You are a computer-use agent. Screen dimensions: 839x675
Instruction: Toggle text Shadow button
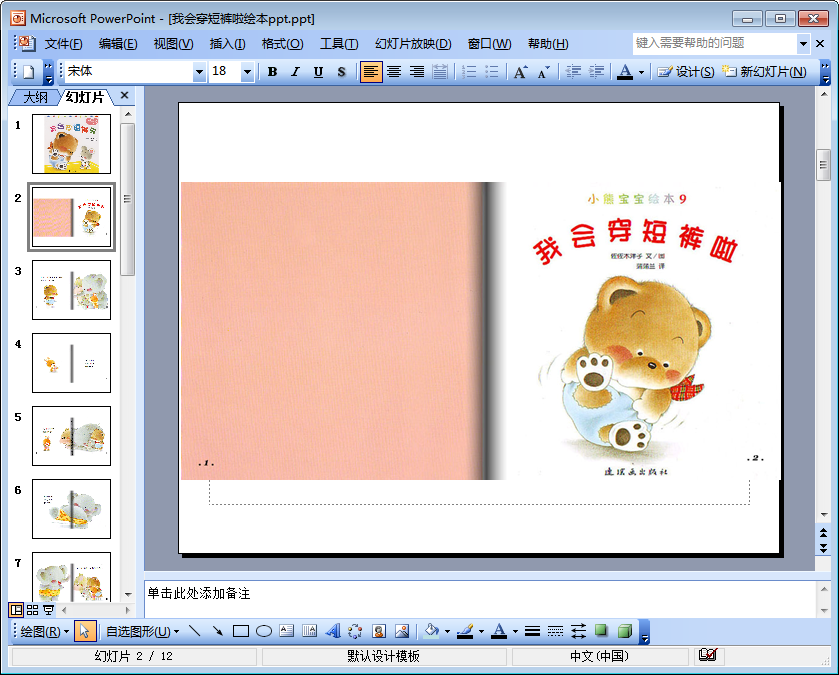(341, 72)
